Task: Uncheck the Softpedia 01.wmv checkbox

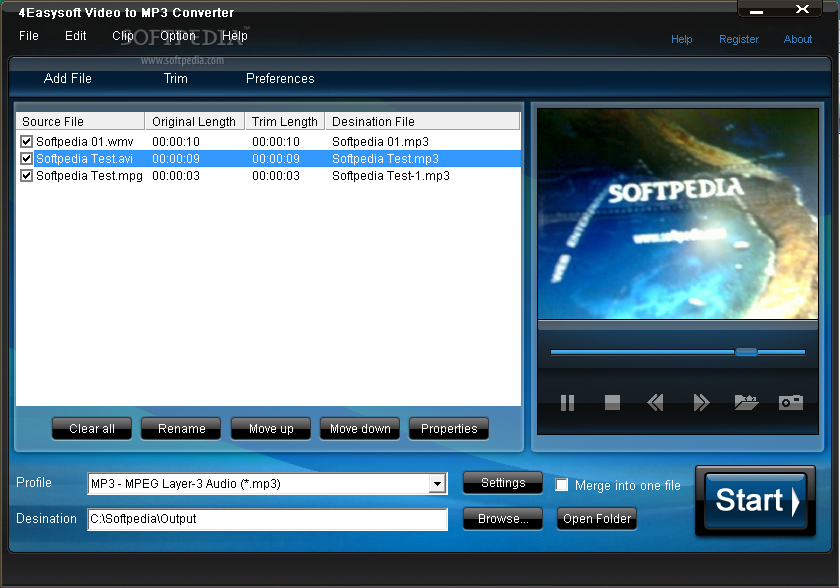Action: pyautogui.click(x=26, y=141)
